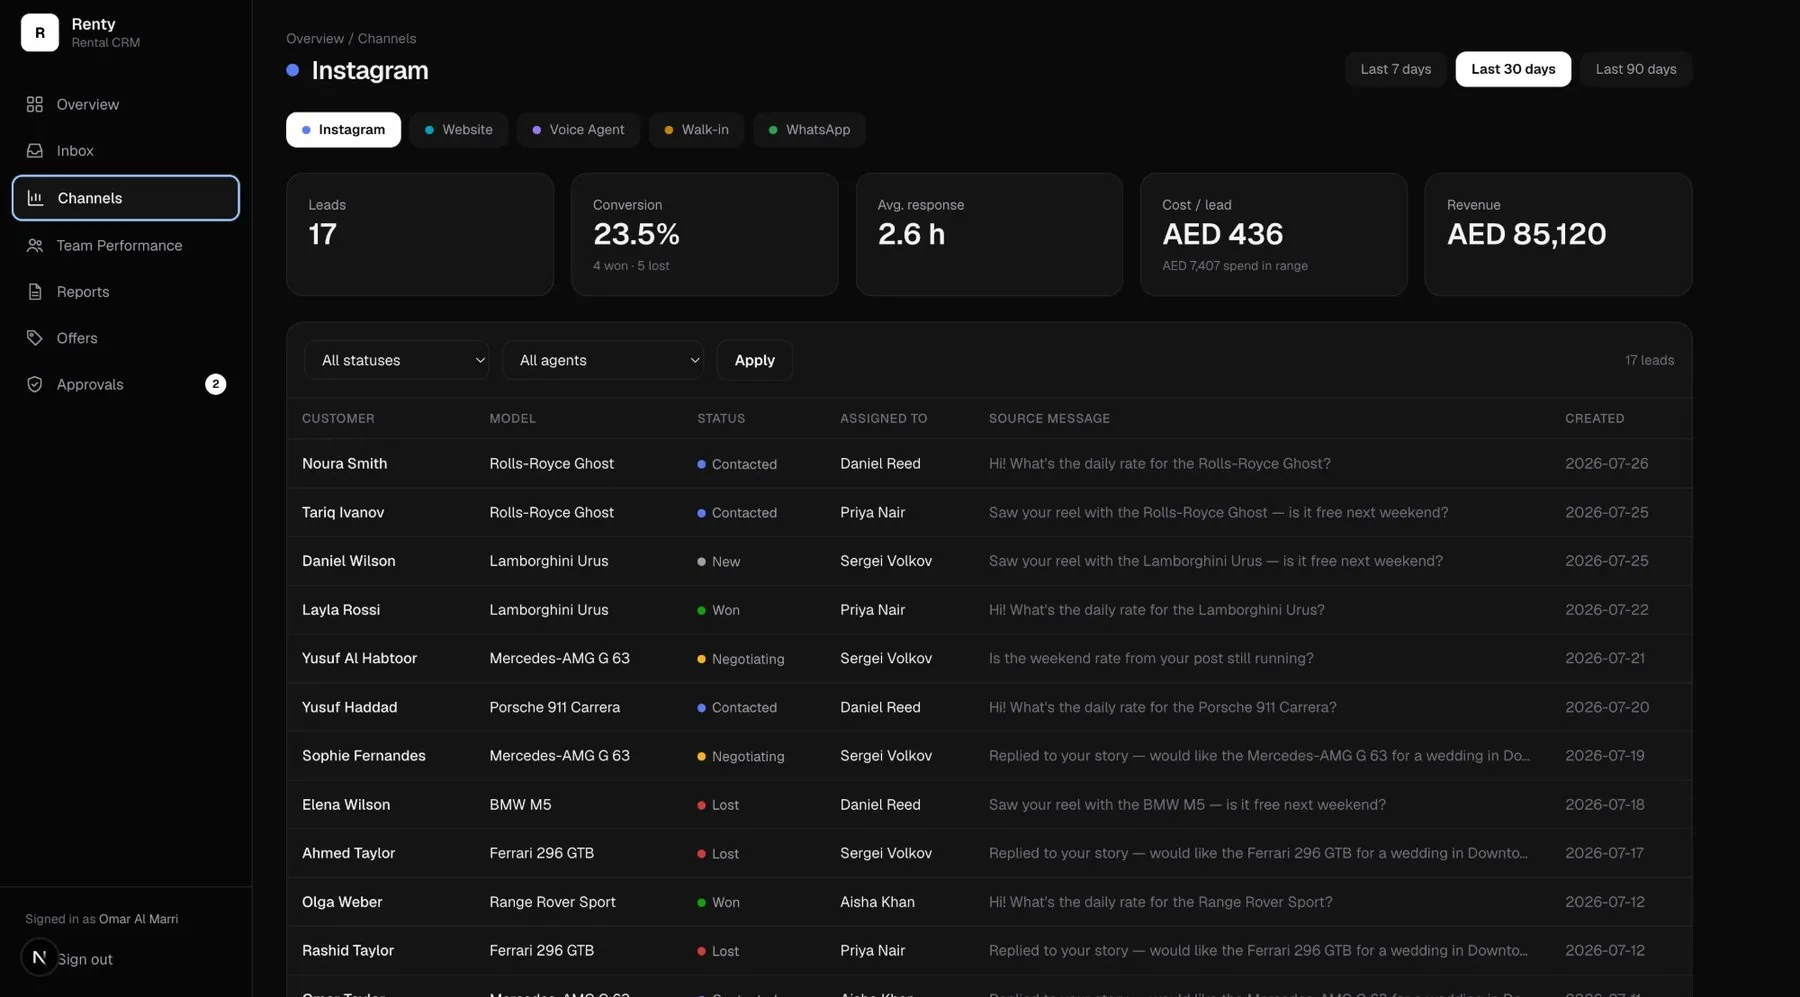Click the Offers tag icon

[x=35, y=338]
